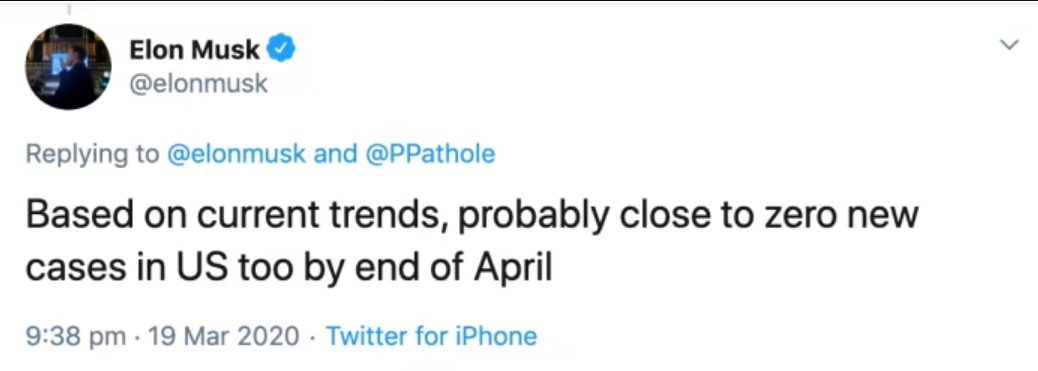Image resolution: width=1038 pixels, height=371 pixels.
Task: Click the 19 Mar 2020 date
Action: [x=224, y=336]
